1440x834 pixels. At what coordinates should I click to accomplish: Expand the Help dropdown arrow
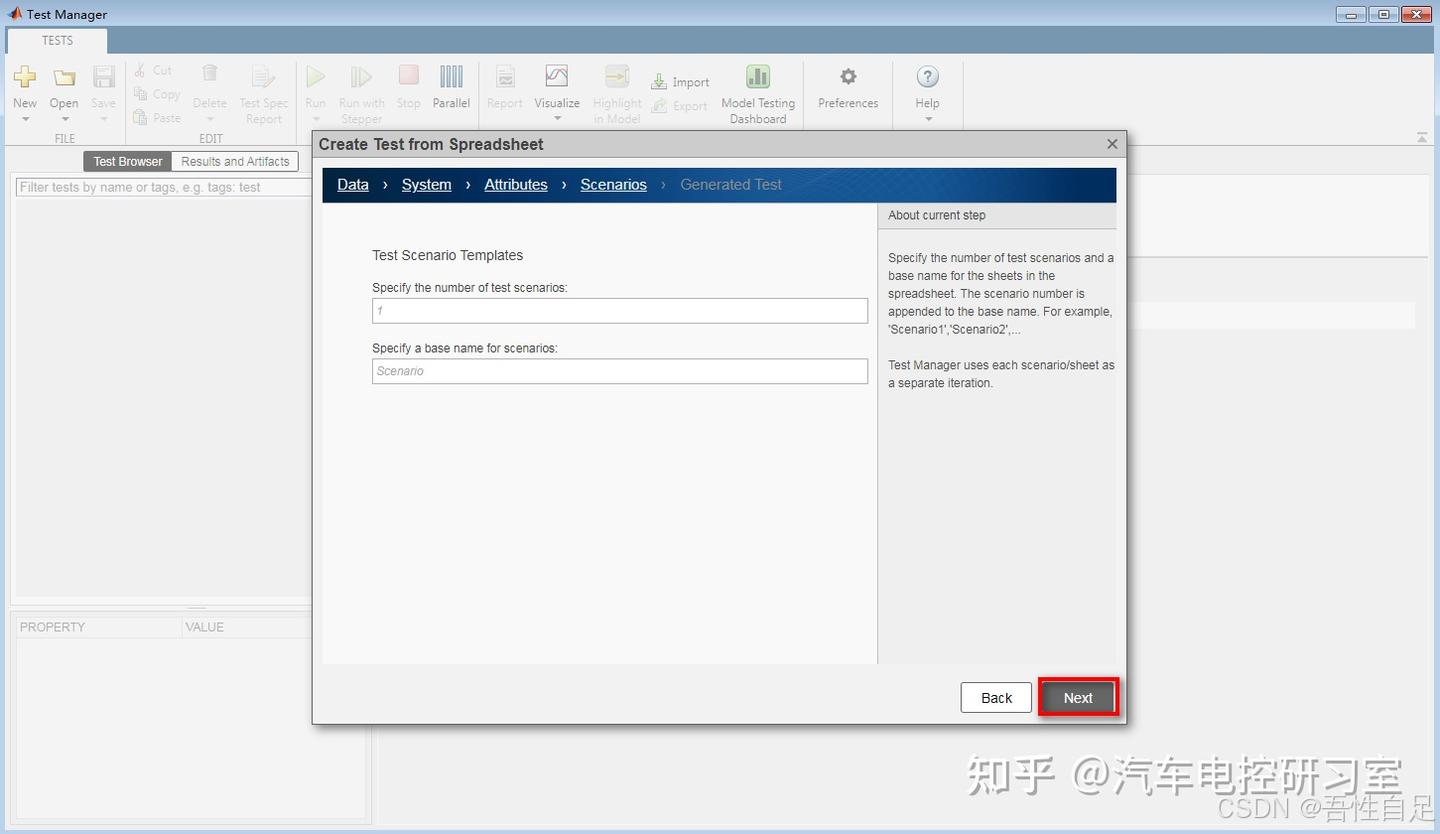pyautogui.click(x=926, y=117)
